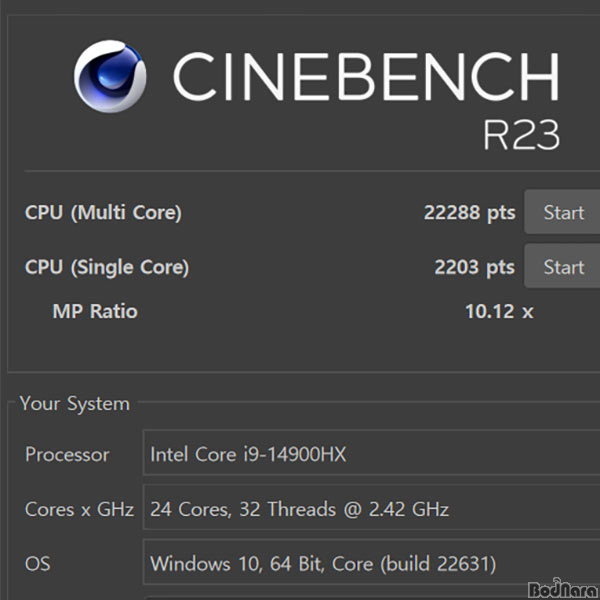Click the CINEBENCH title text
This screenshot has width=600, height=600.
pyautogui.click(x=366, y=76)
